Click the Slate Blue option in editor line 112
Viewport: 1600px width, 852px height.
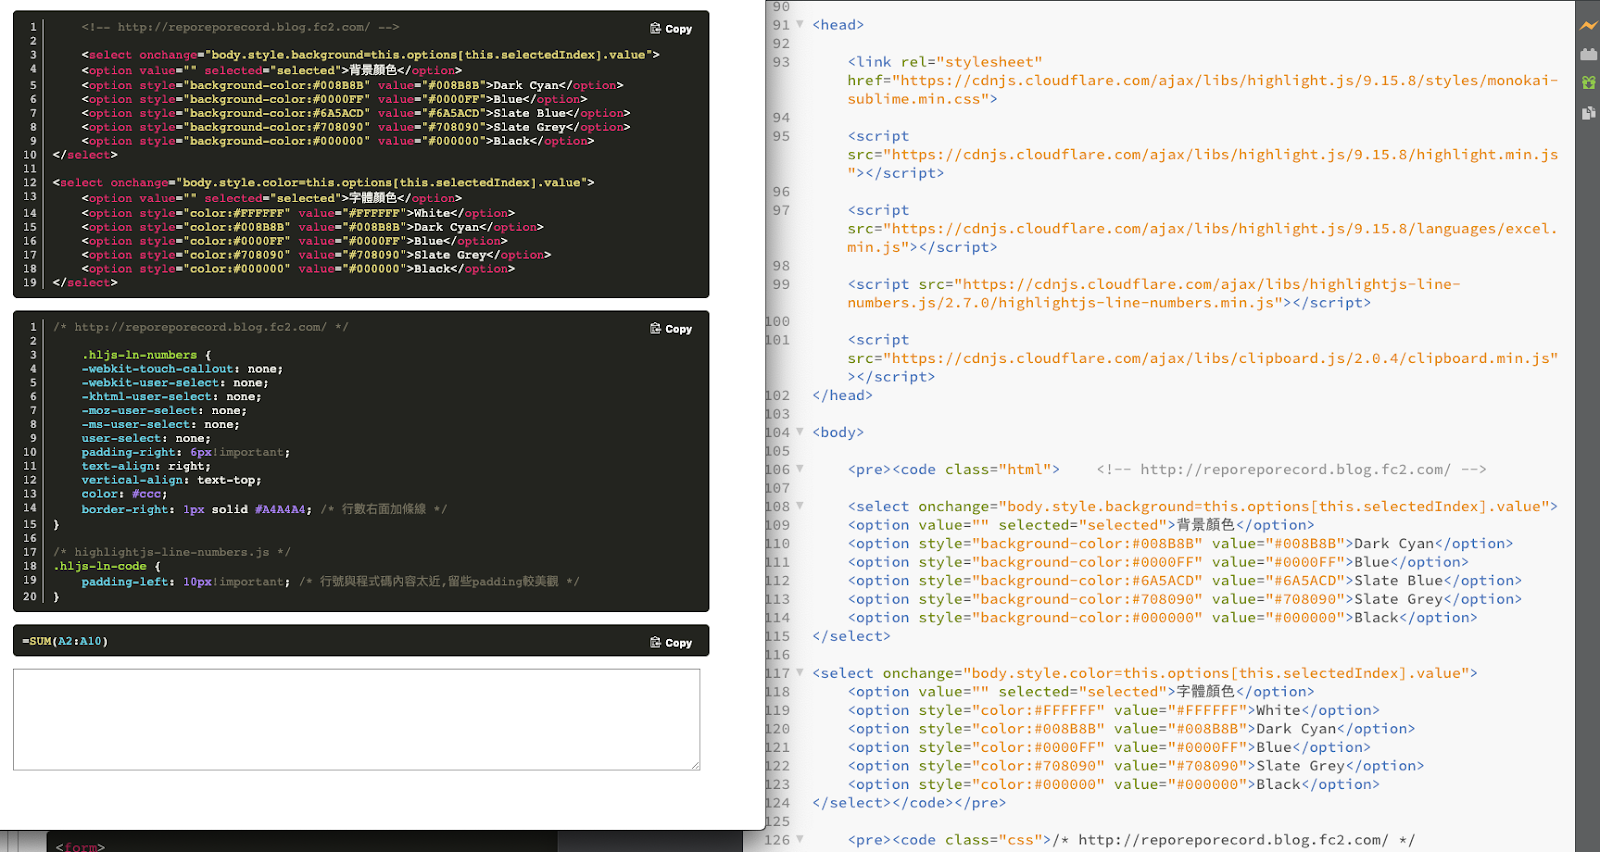[x=1185, y=580]
